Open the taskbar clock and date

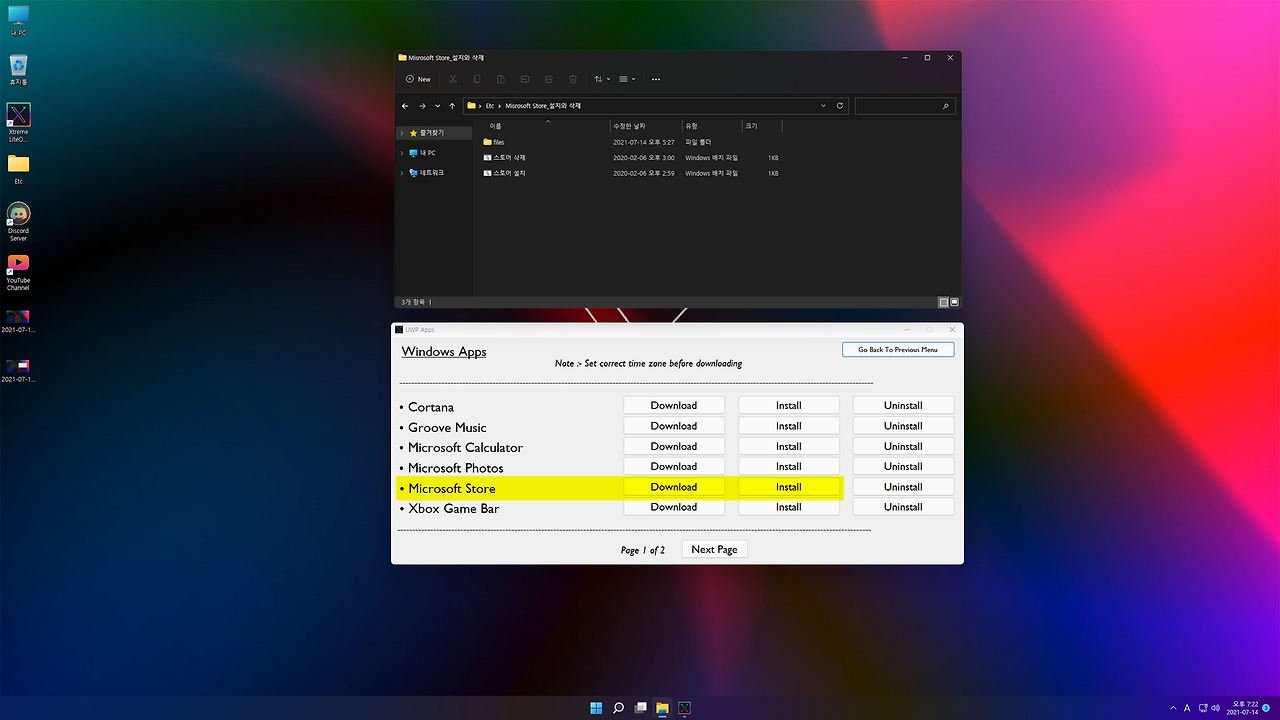click(x=1241, y=708)
